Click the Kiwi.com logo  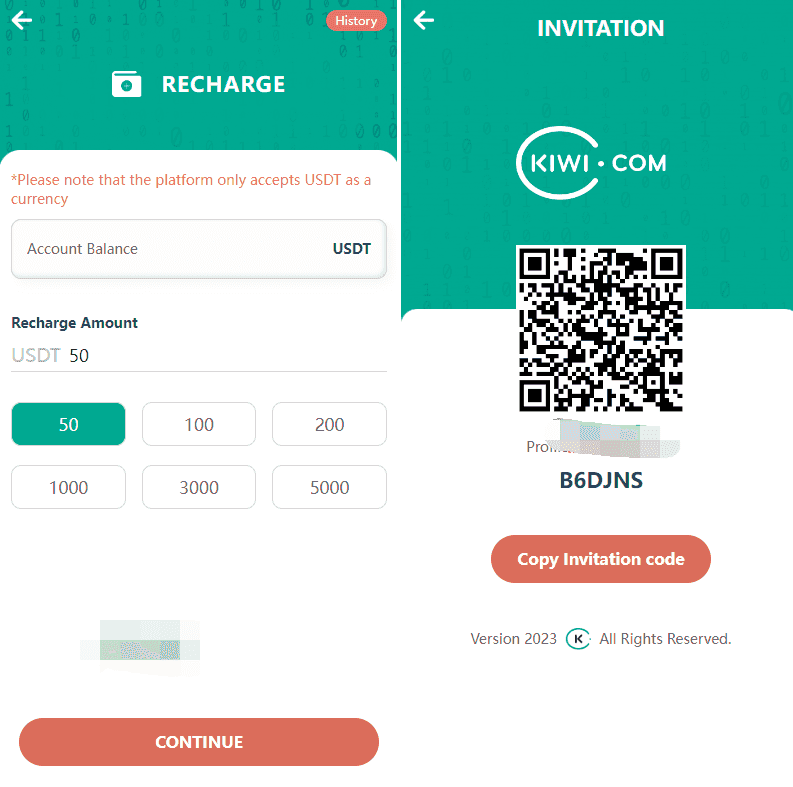pyautogui.click(x=591, y=163)
